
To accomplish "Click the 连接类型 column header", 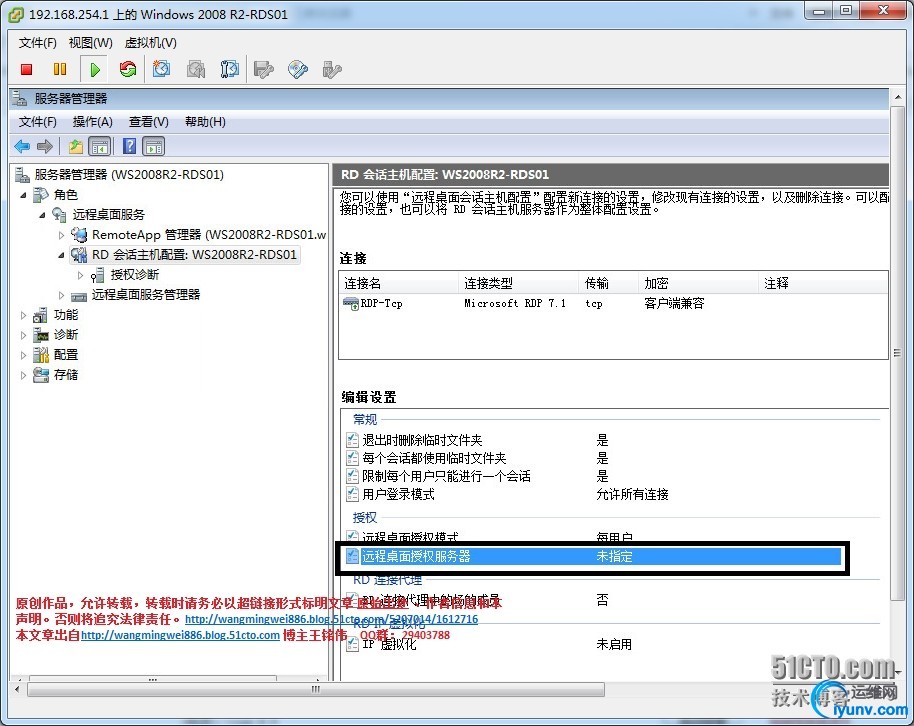I will [x=519, y=283].
